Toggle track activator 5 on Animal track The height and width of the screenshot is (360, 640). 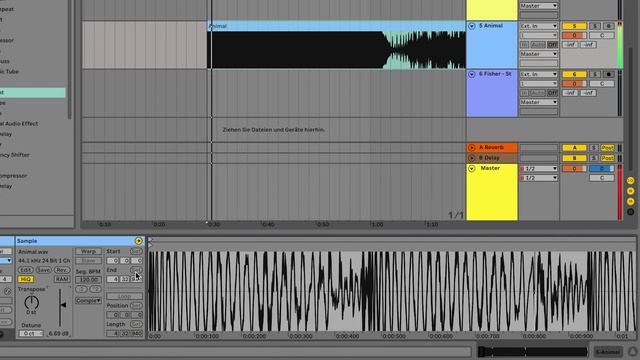tap(574, 26)
